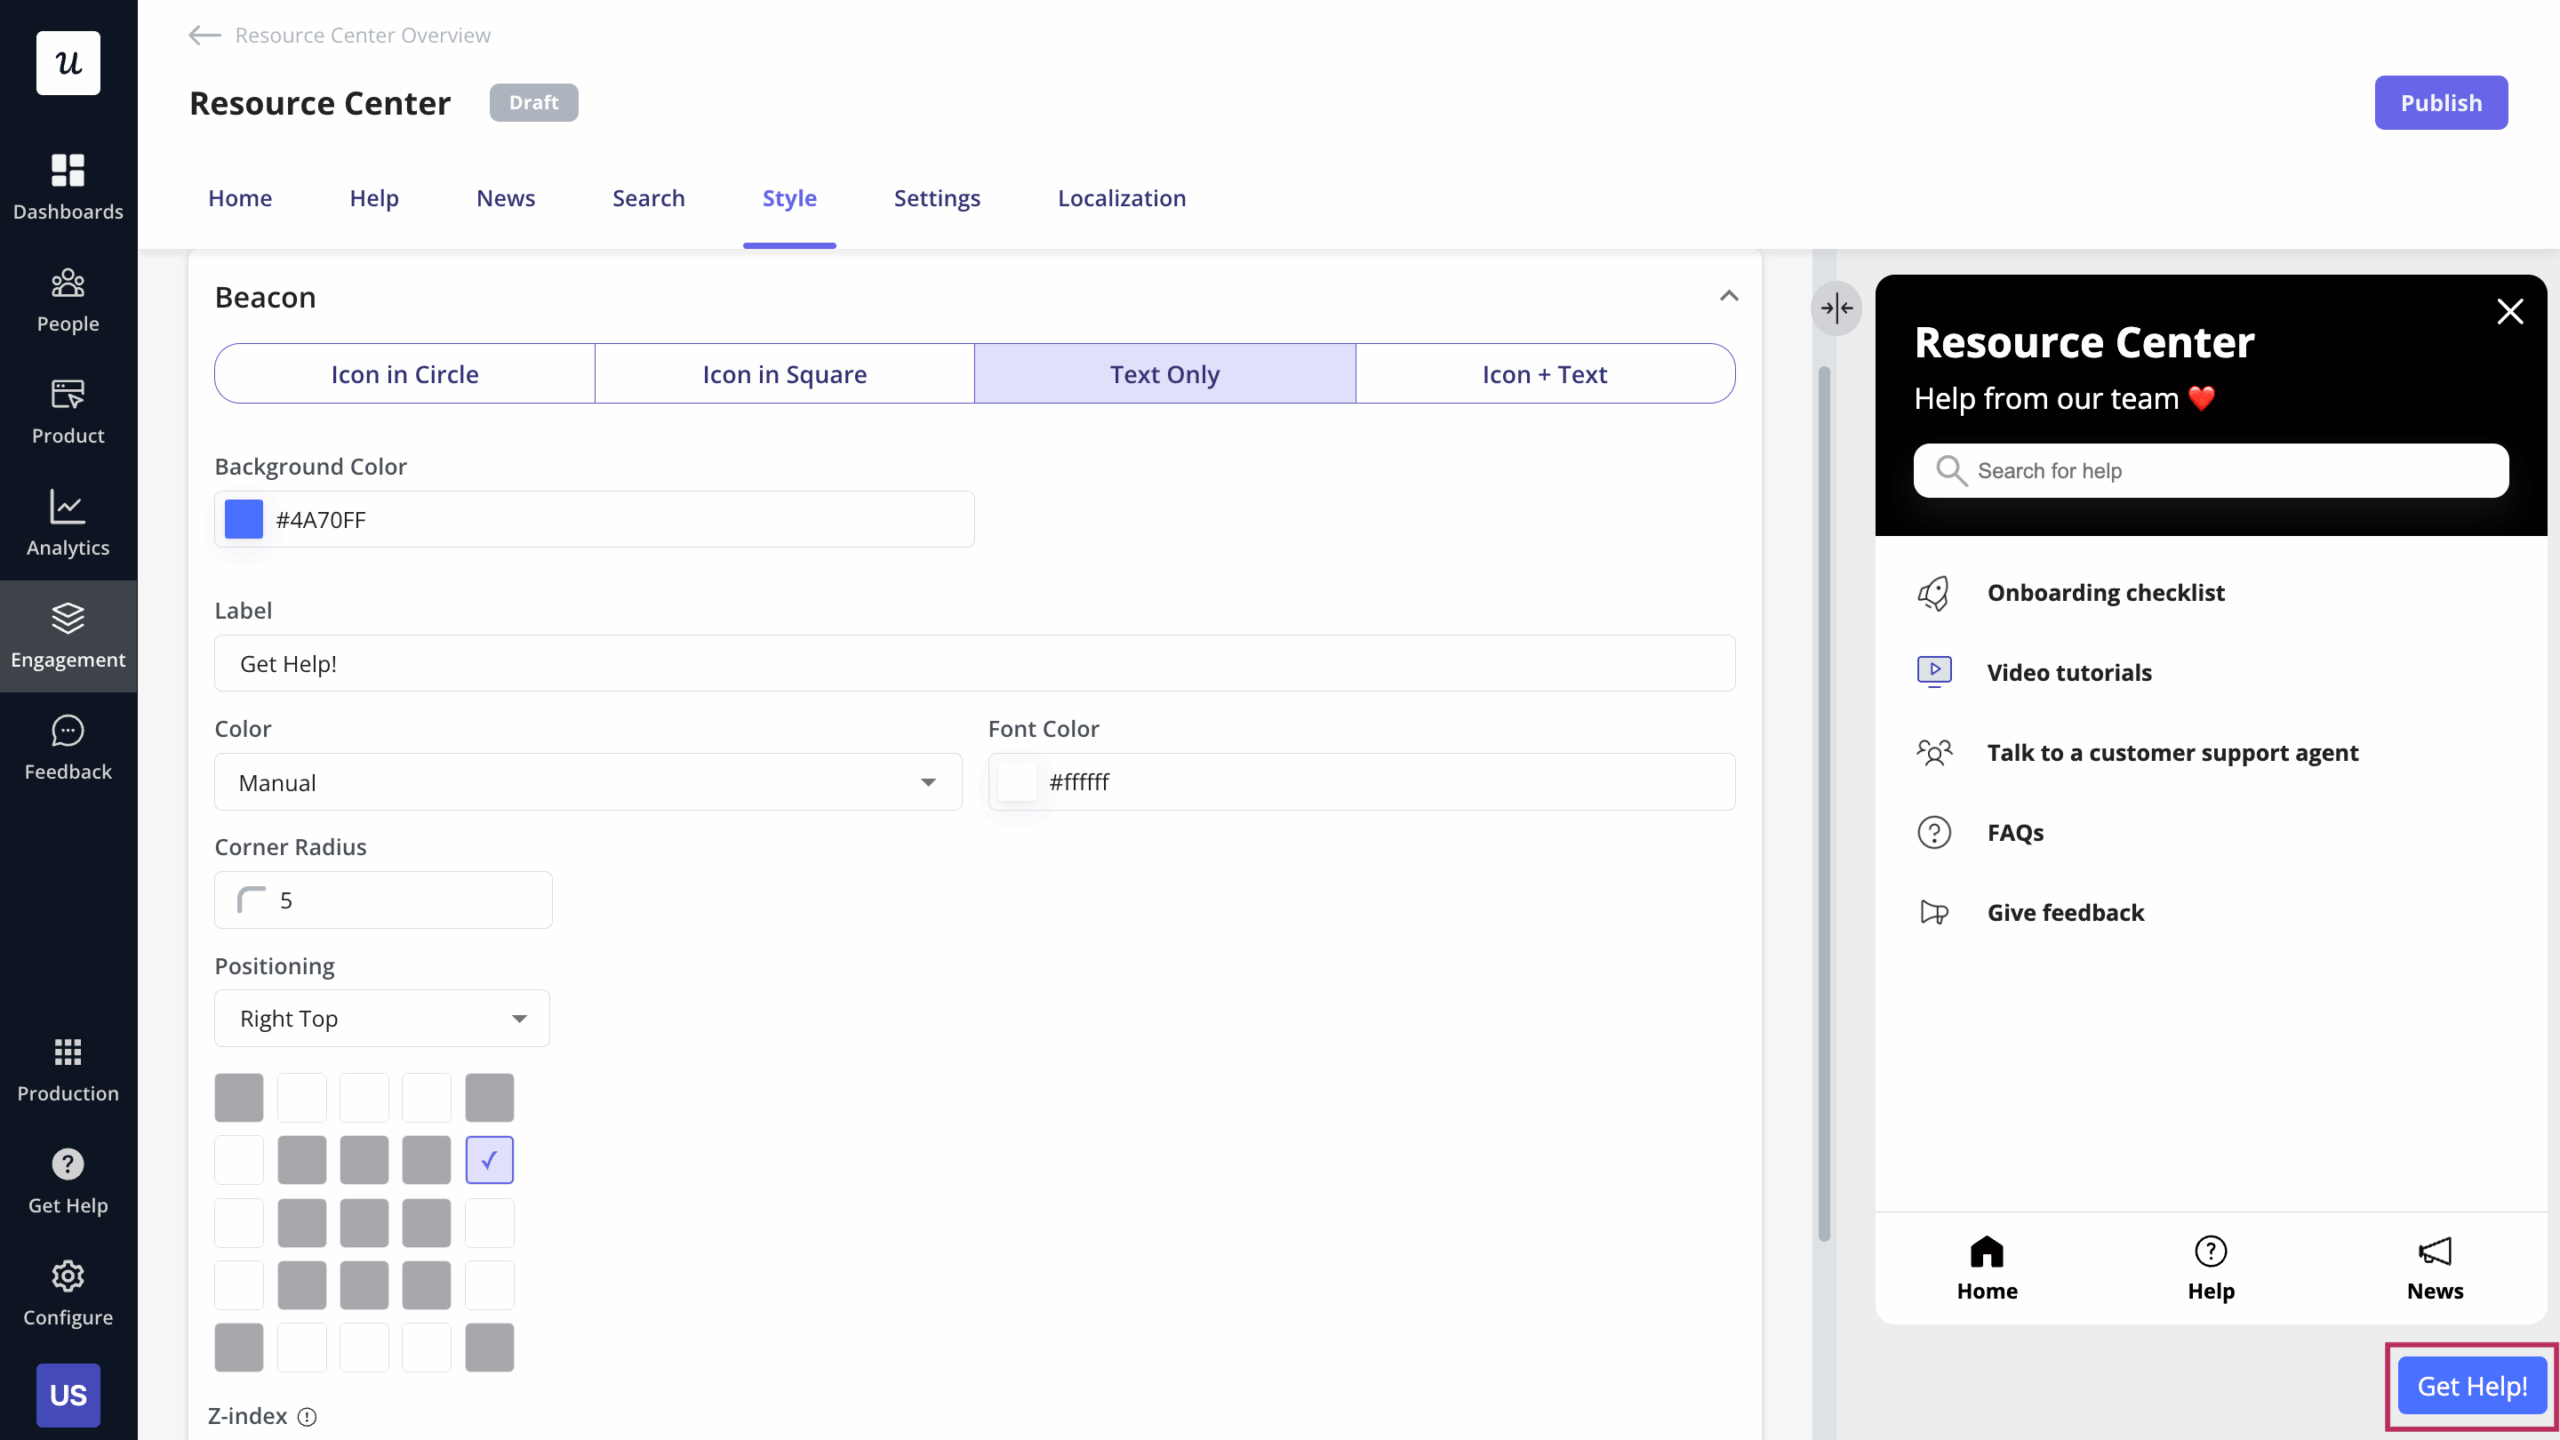Collapse the Beacon section

(x=1728, y=296)
